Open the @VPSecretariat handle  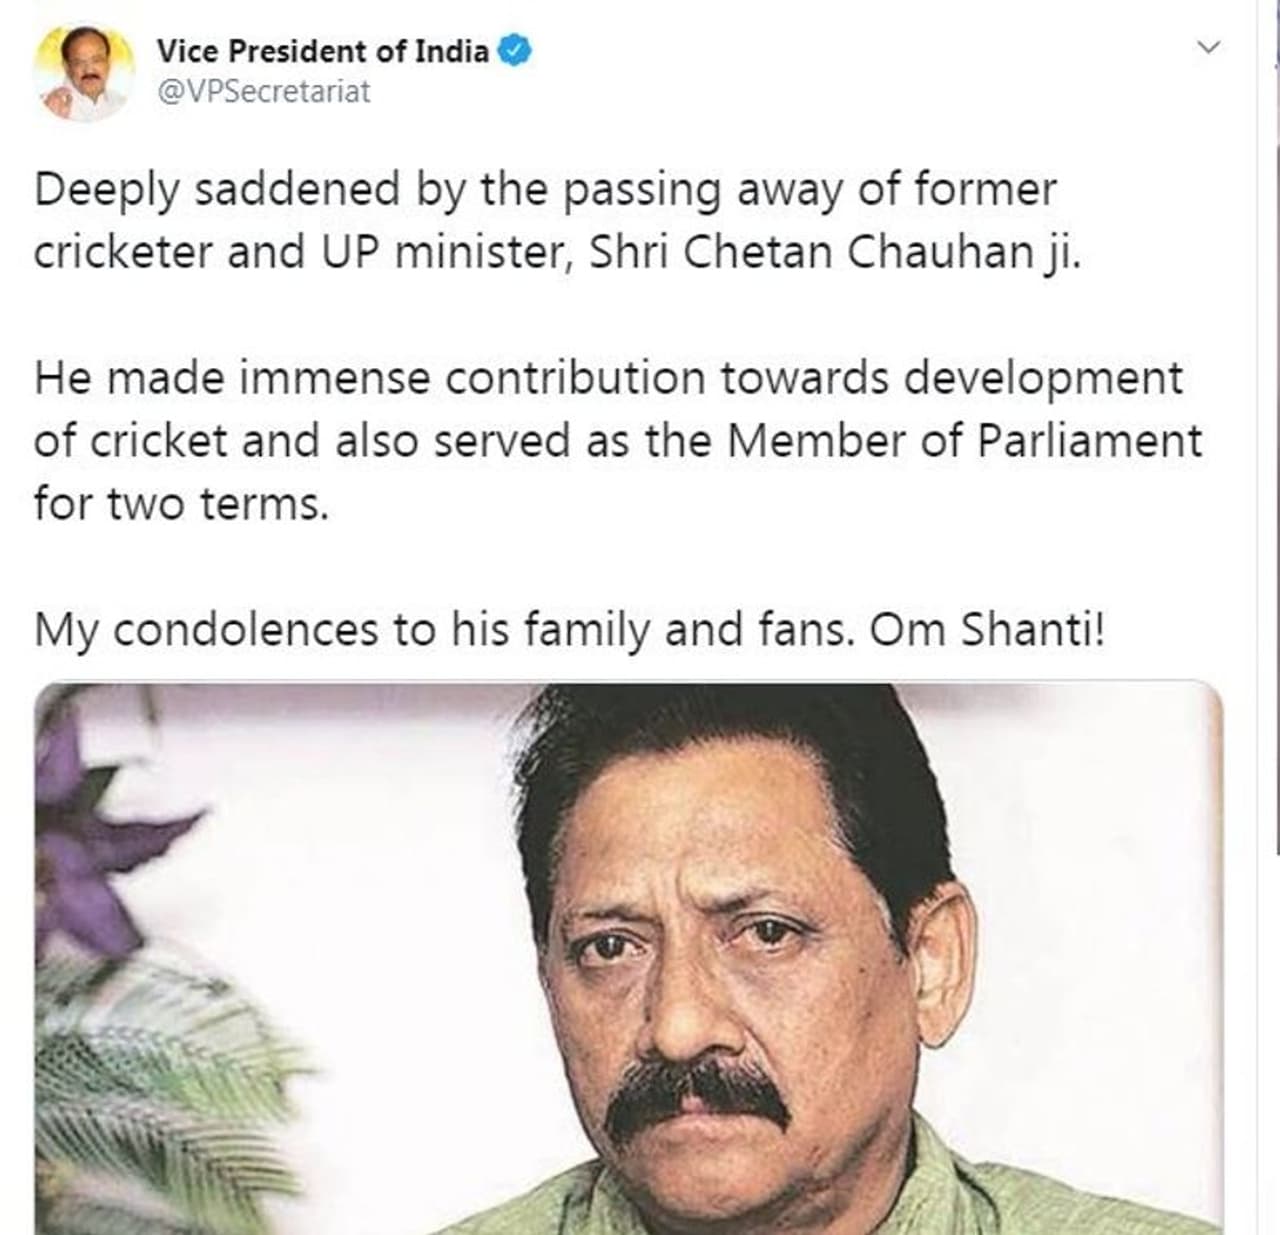[264, 92]
